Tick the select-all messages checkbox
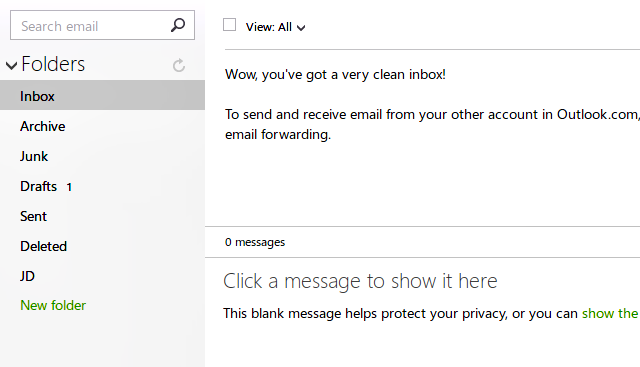The height and width of the screenshot is (367, 640). [x=229, y=24]
